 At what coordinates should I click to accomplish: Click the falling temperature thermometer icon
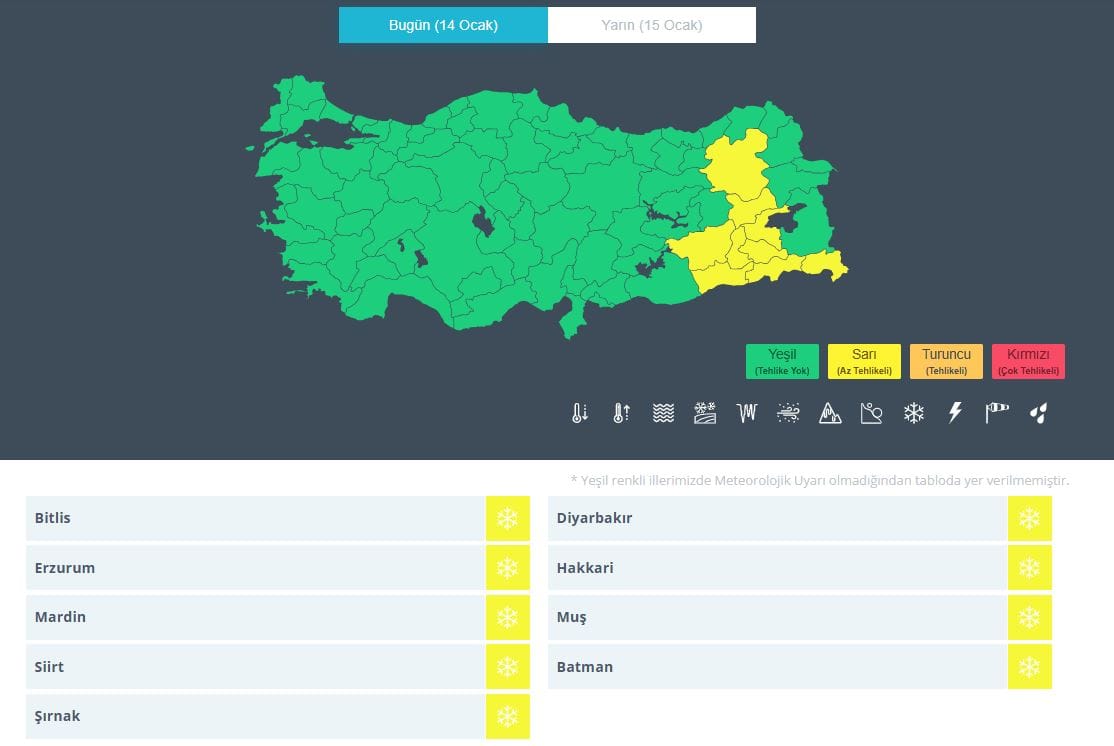tap(580, 413)
